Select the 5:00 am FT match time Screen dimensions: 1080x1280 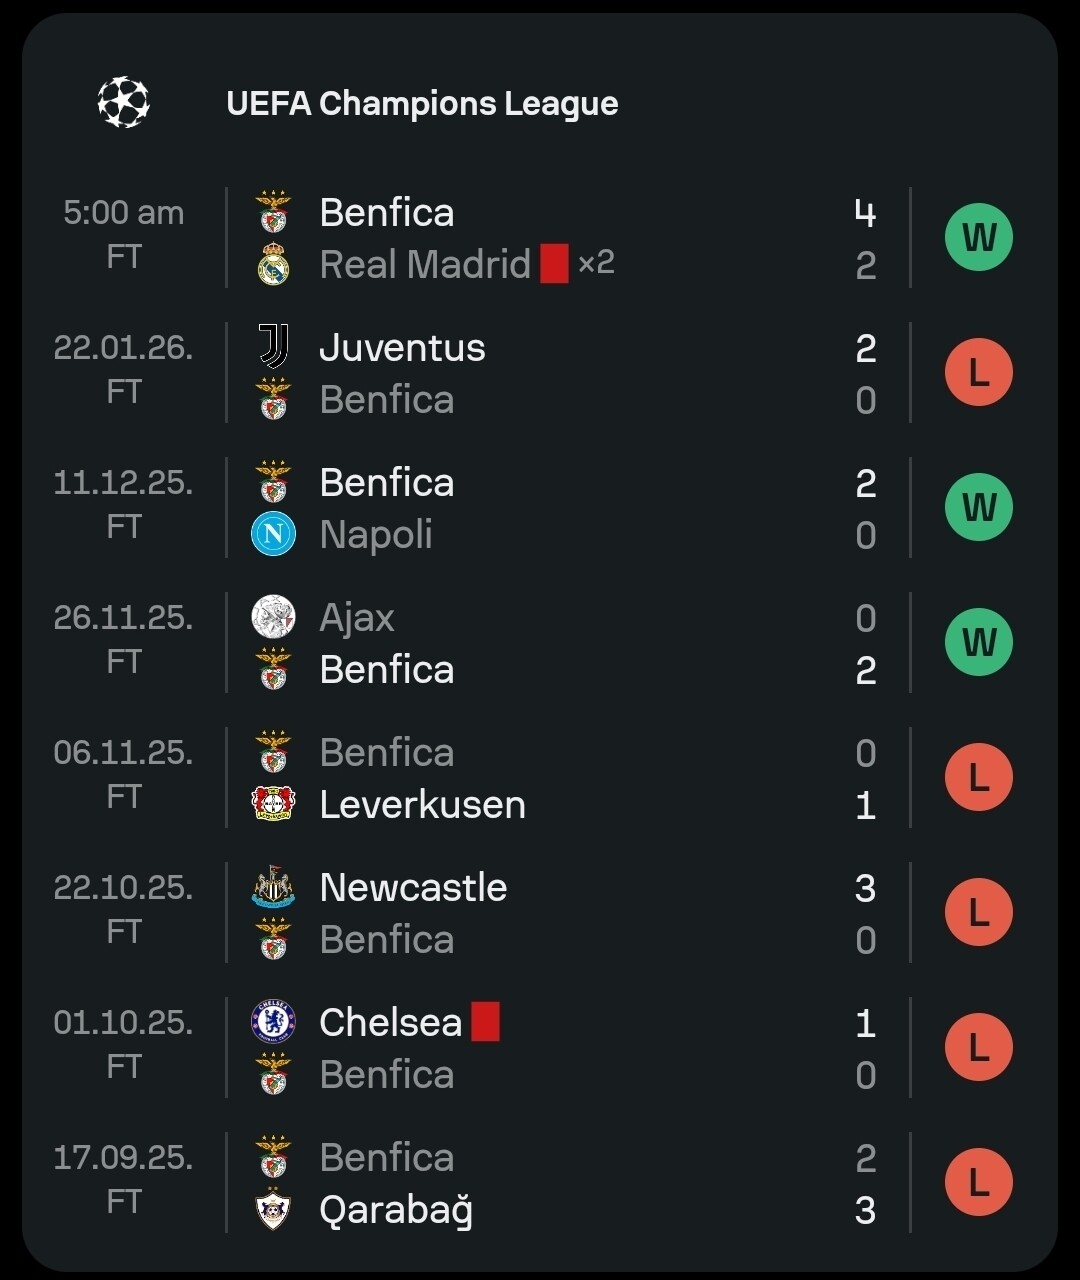pyautogui.click(x=123, y=234)
